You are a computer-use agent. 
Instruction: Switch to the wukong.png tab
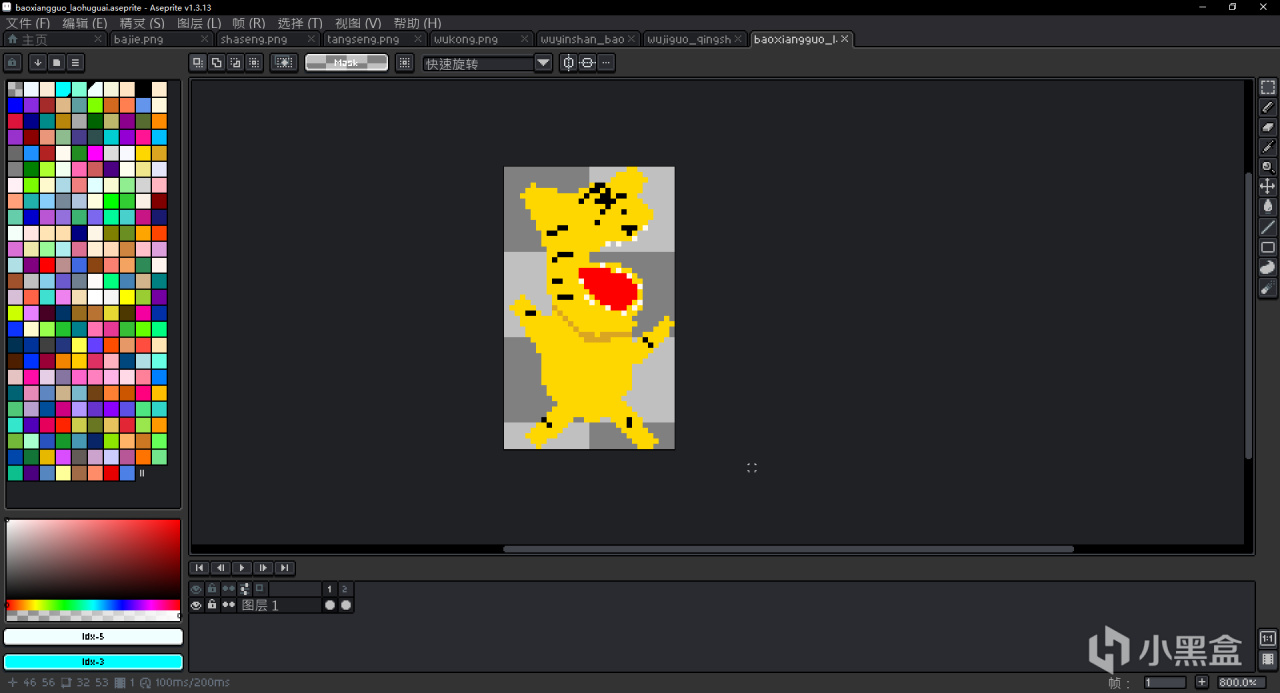pyautogui.click(x=466, y=39)
